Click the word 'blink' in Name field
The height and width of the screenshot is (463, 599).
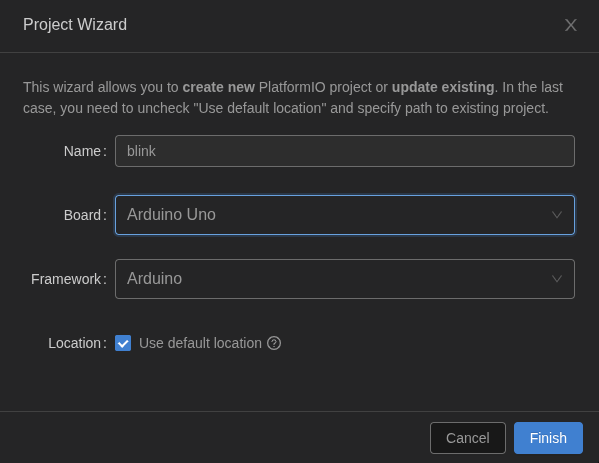141,151
